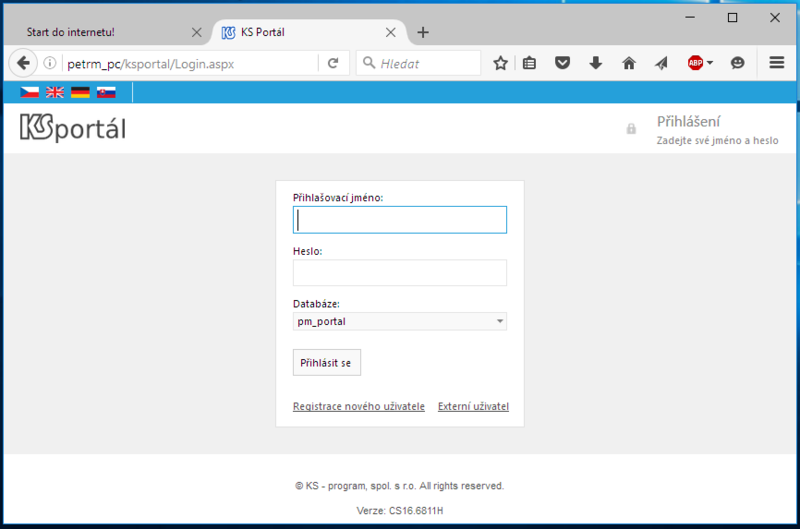Click the Databáze: label
800x529 pixels.
click(316, 304)
